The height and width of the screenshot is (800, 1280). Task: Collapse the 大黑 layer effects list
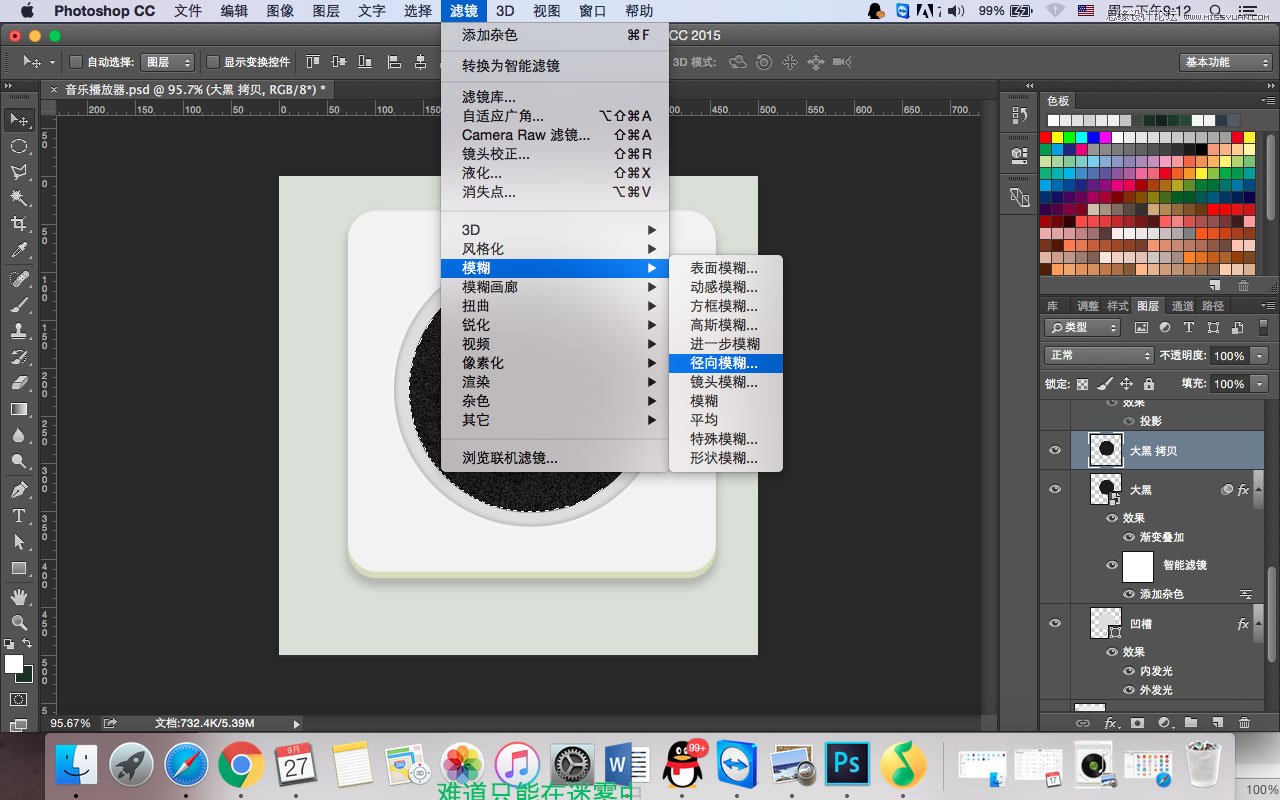1260,490
